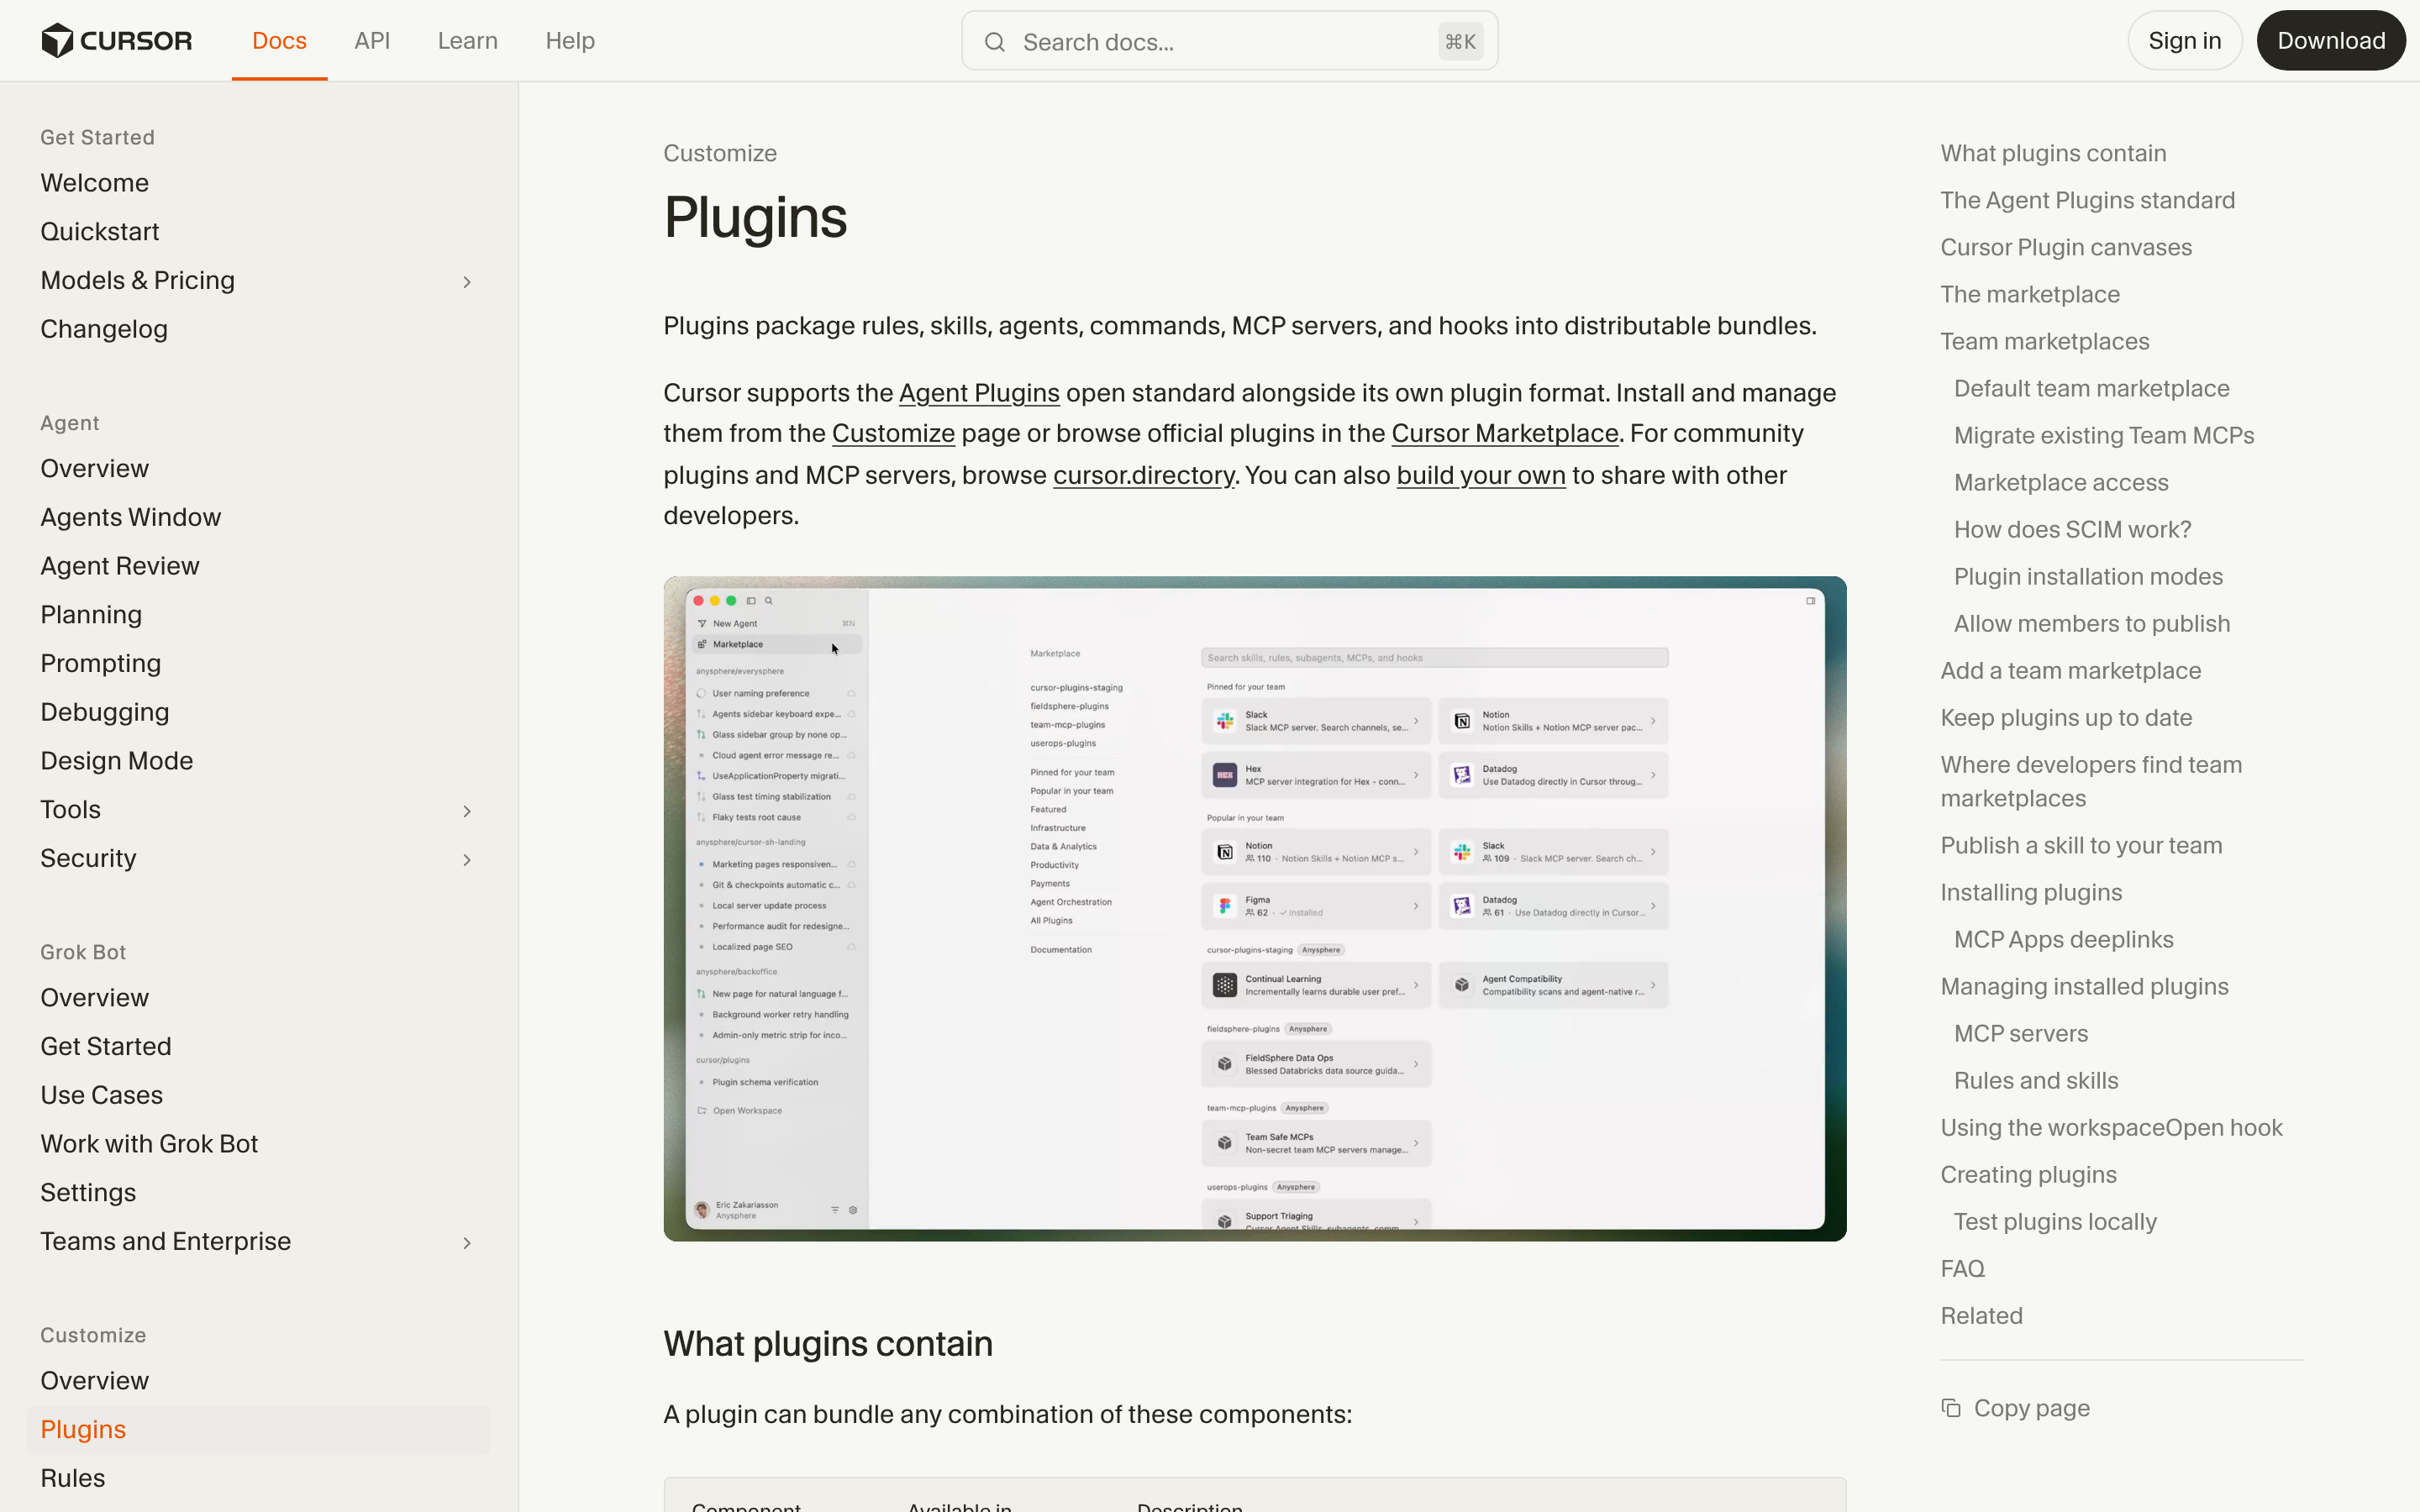The image size is (2420, 1512).
Task: Click the Sign in button
Action: tap(2184, 41)
